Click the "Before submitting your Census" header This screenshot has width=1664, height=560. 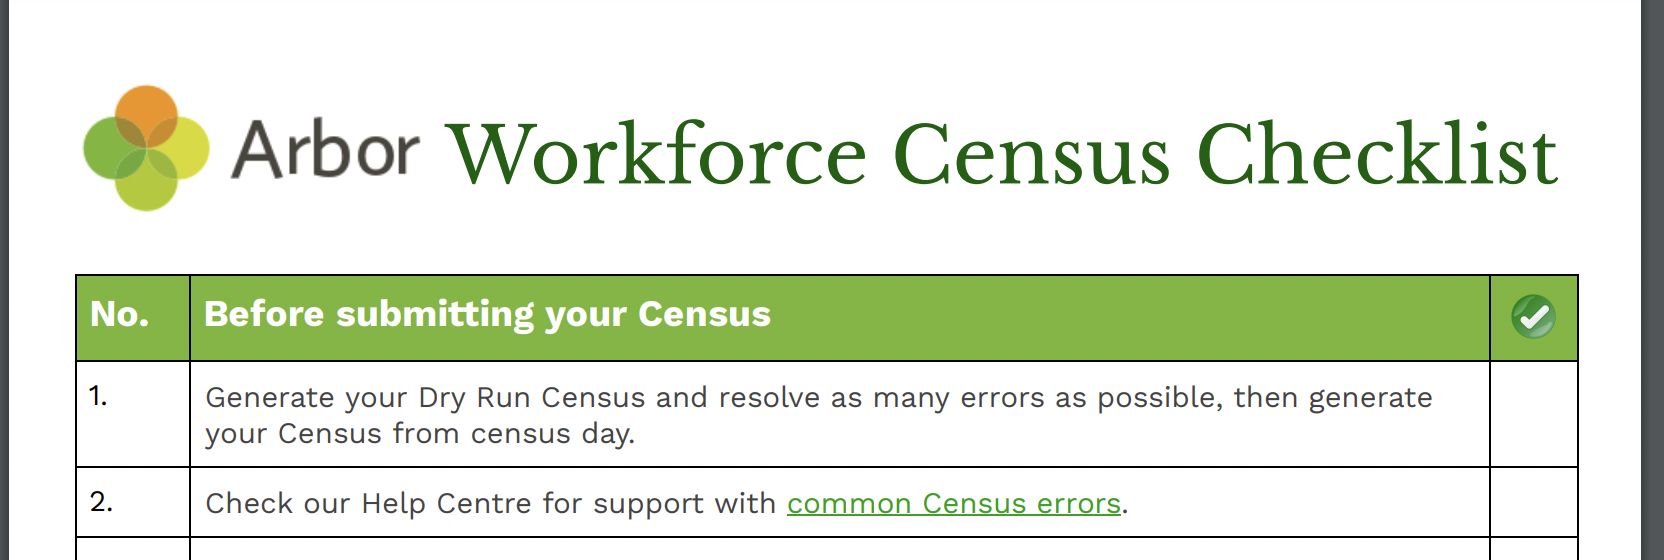487,315
